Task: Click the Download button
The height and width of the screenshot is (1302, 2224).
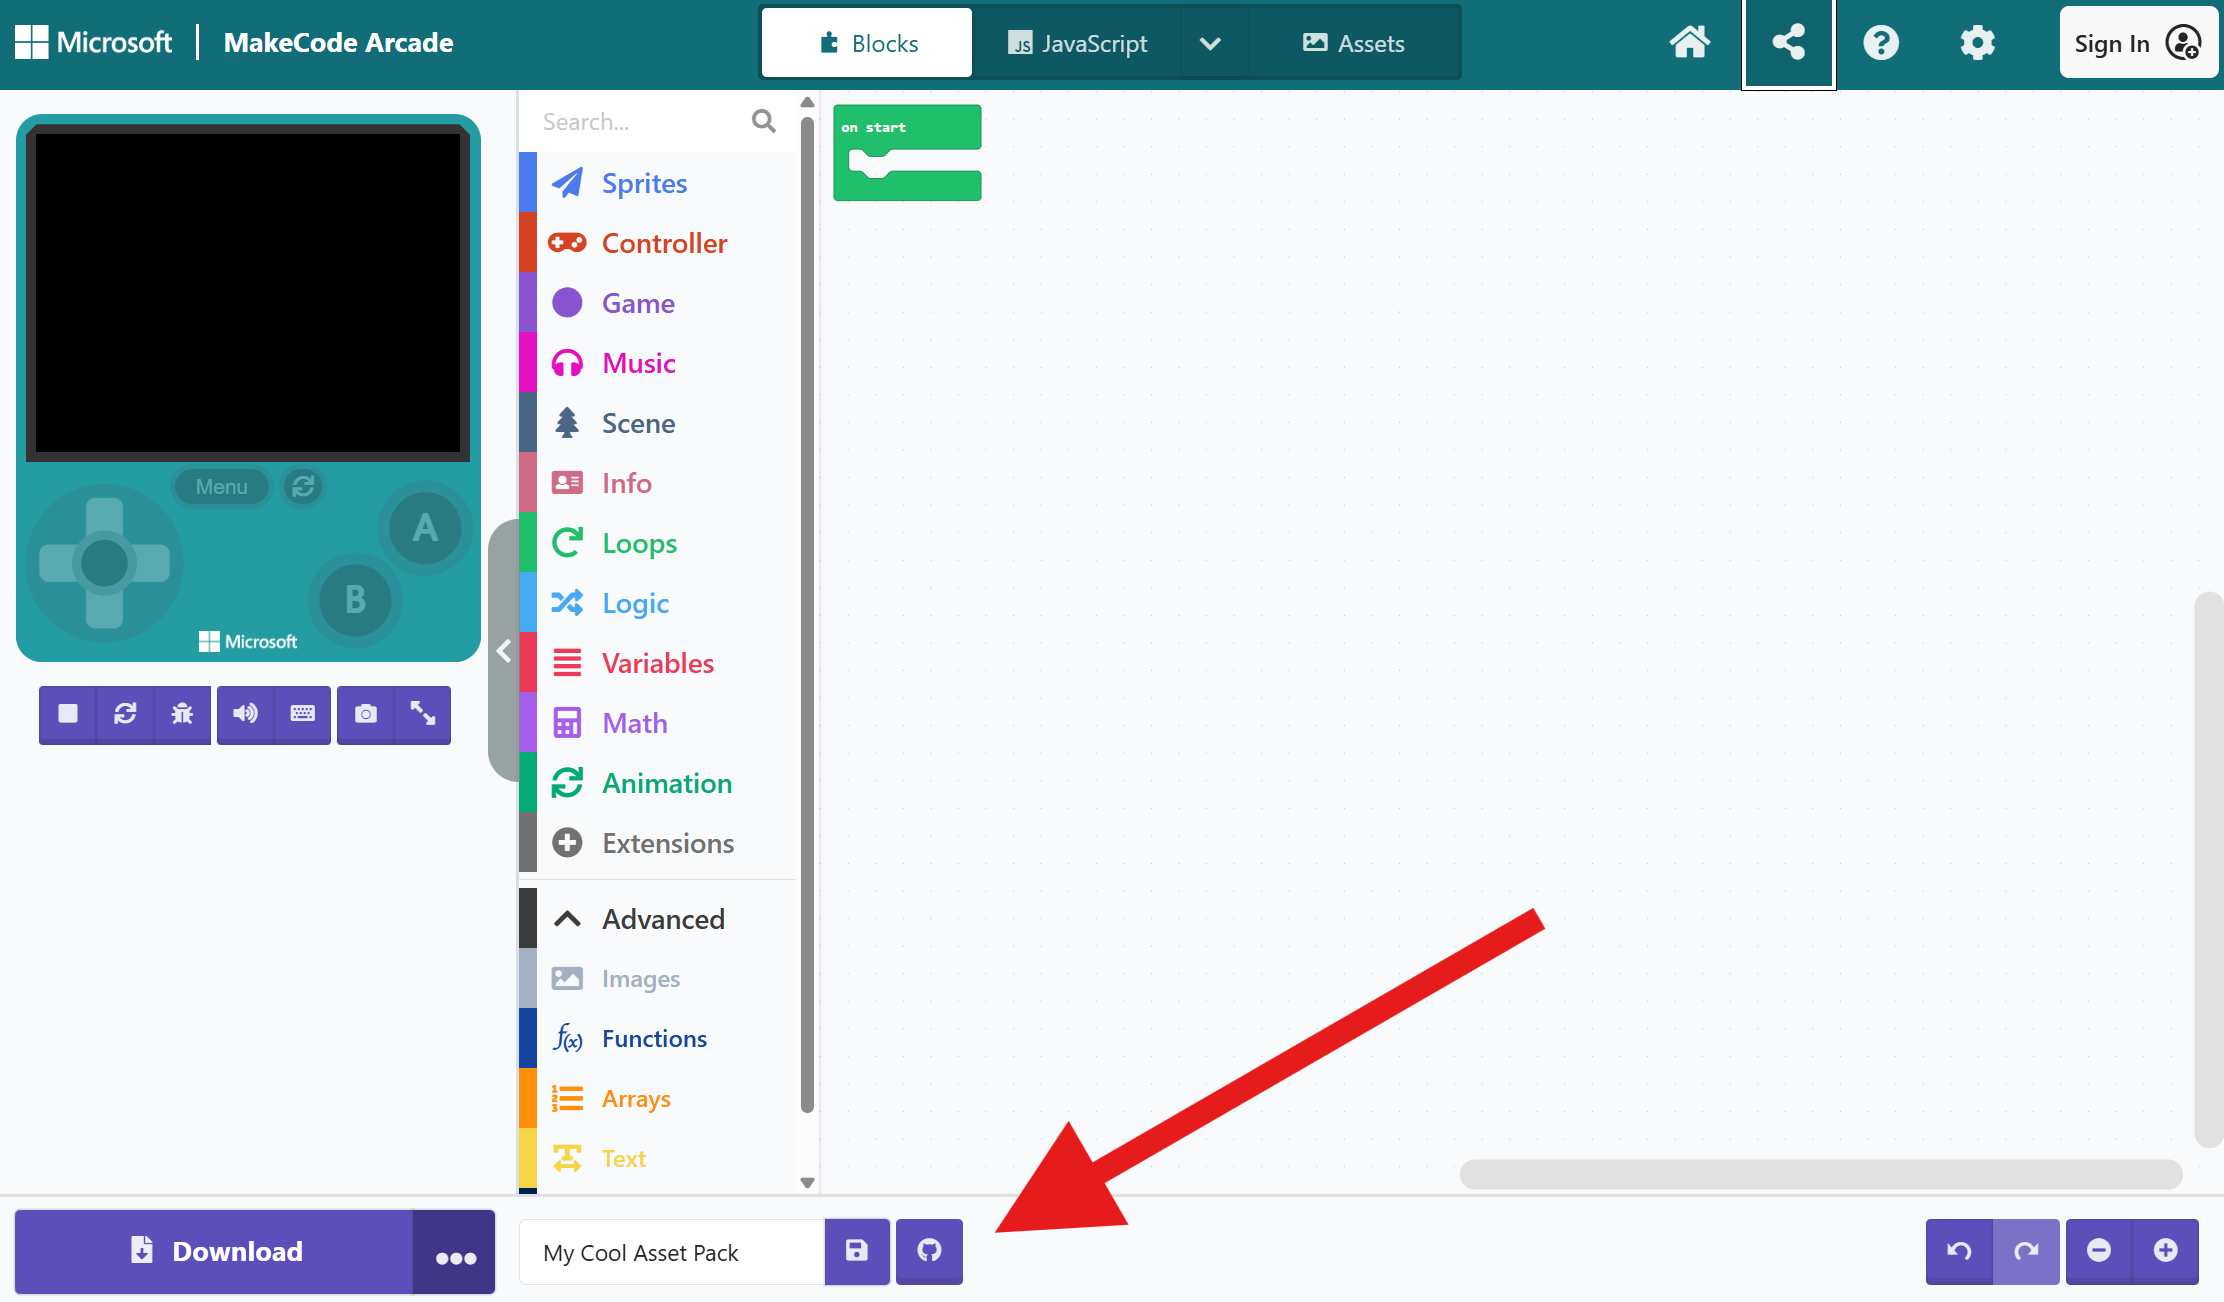Action: pos(215,1251)
